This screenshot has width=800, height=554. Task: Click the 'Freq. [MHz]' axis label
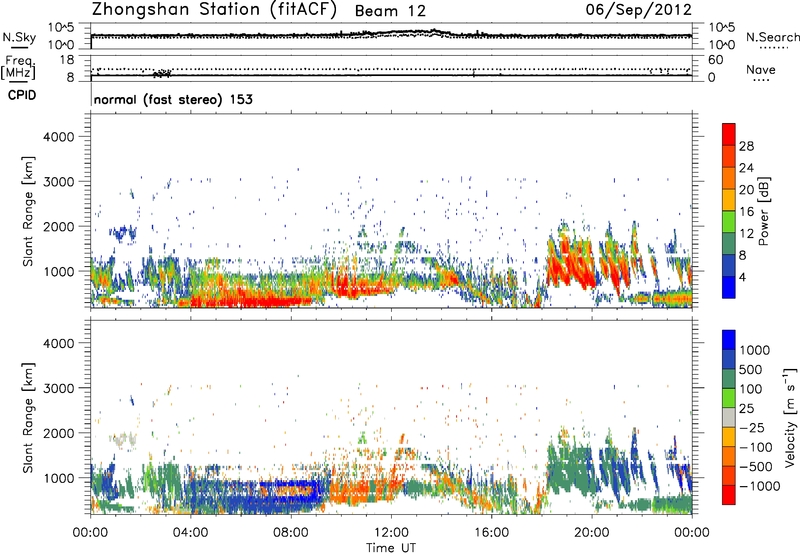click(18, 67)
